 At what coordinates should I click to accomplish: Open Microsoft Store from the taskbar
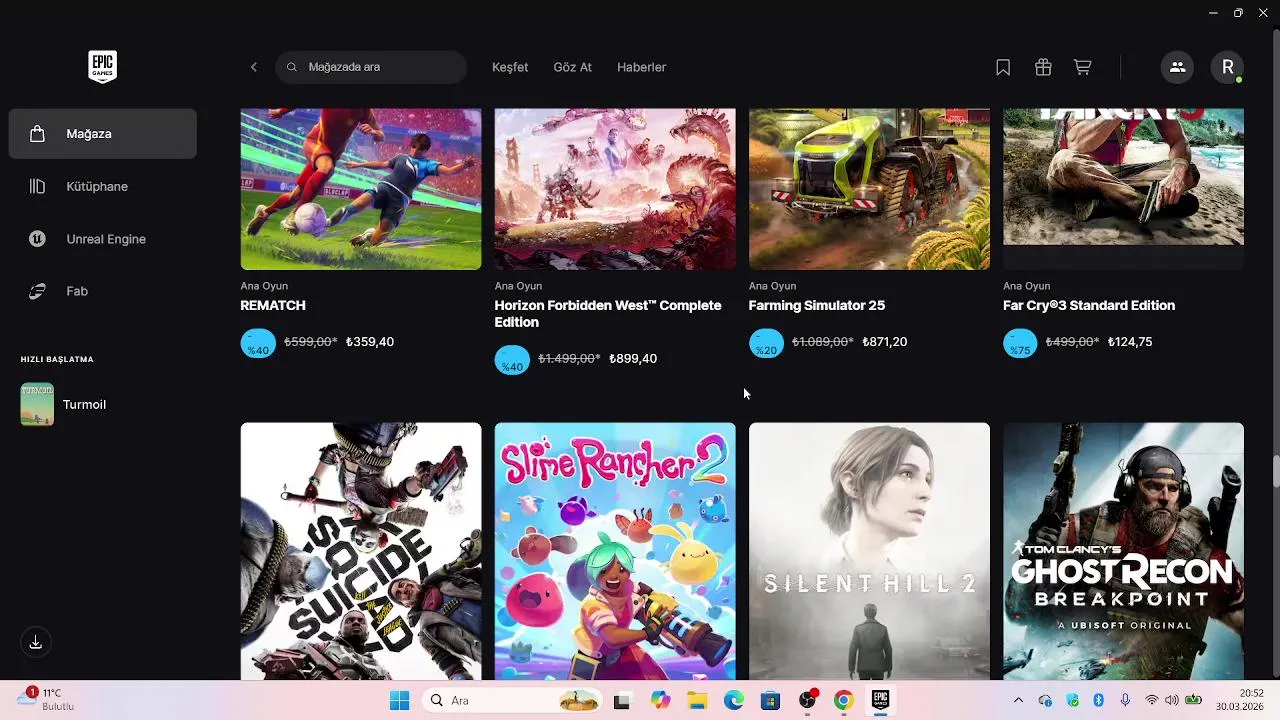click(770, 701)
